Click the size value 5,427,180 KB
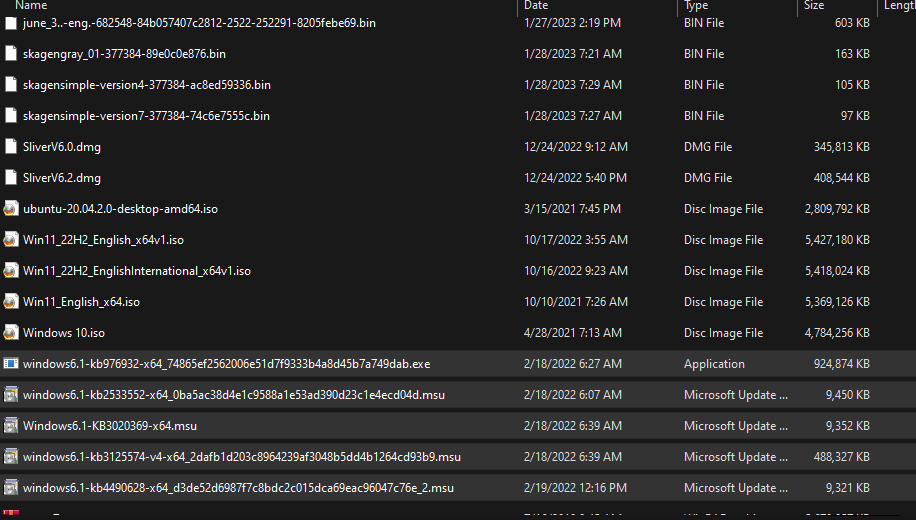Viewport: 916px width, 520px height. point(837,240)
